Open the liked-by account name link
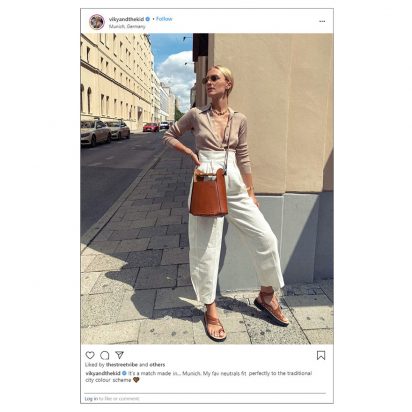This screenshot has height=412, width=412. [121, 365]
